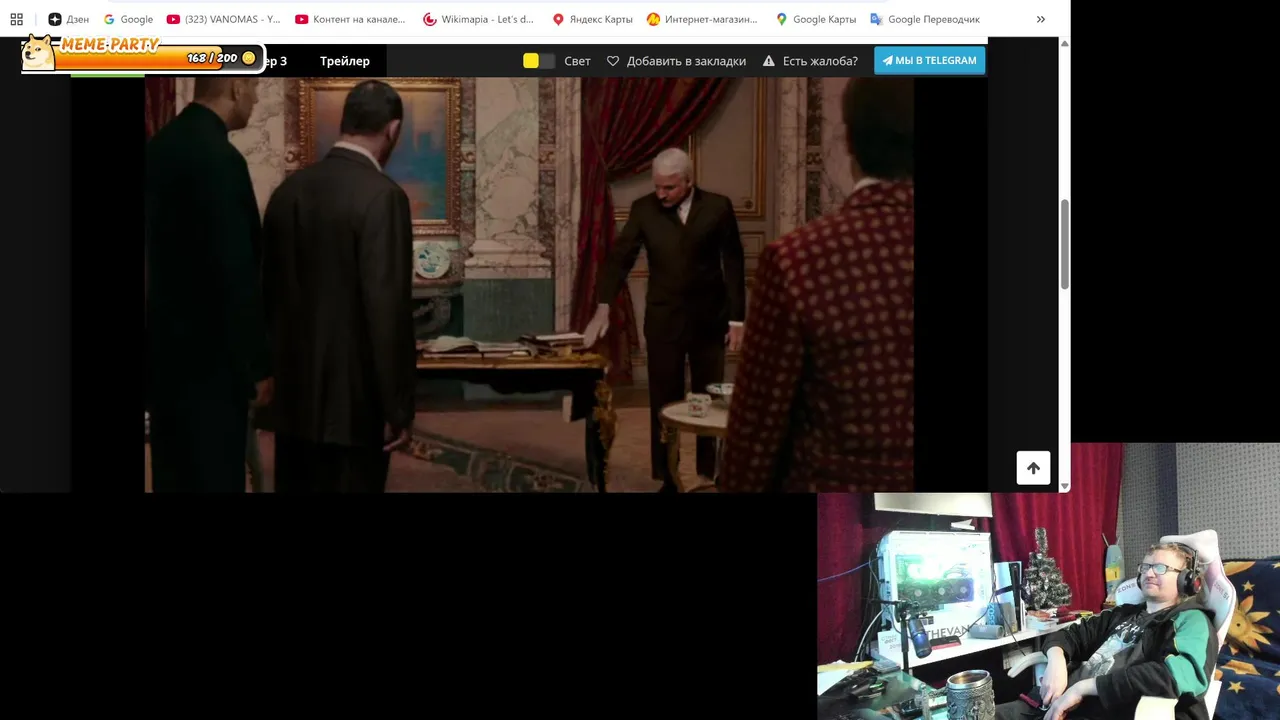Screen dimensions: 1280x720
Task: Click the scrollbar down arrow
Action: (1064, 486)
